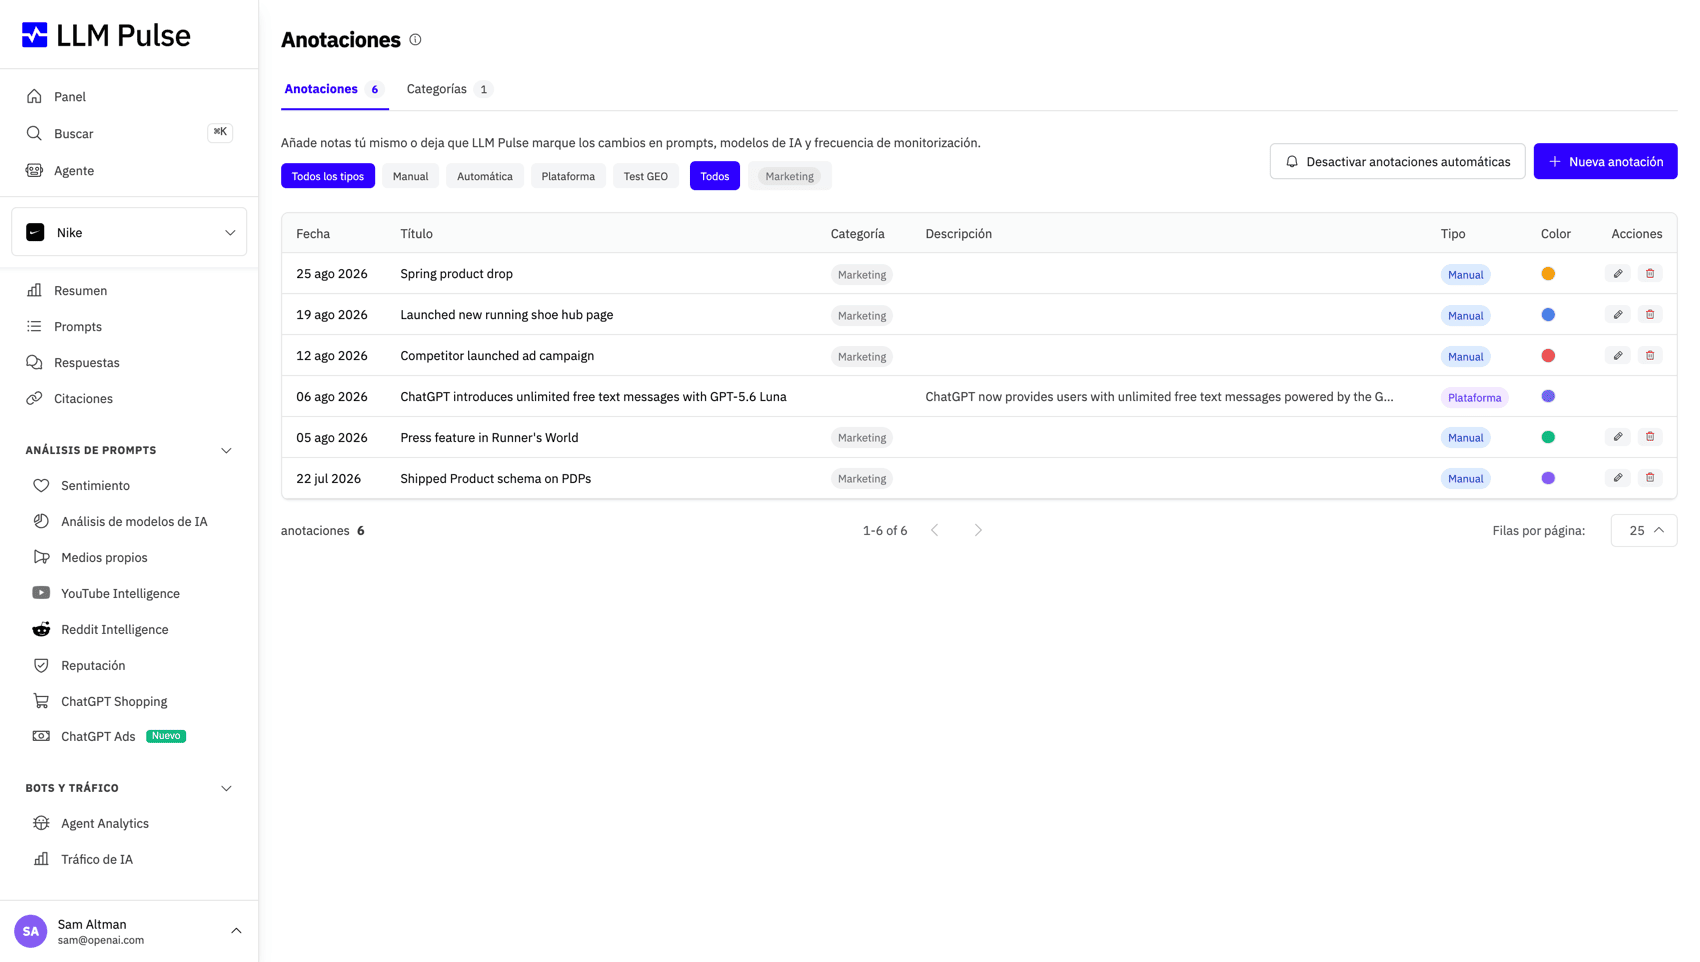Image resolution: width=1700 pixels, height=962 pixels.
Task: Open Reddit Intelligence icon
Action: pos(41,629)
